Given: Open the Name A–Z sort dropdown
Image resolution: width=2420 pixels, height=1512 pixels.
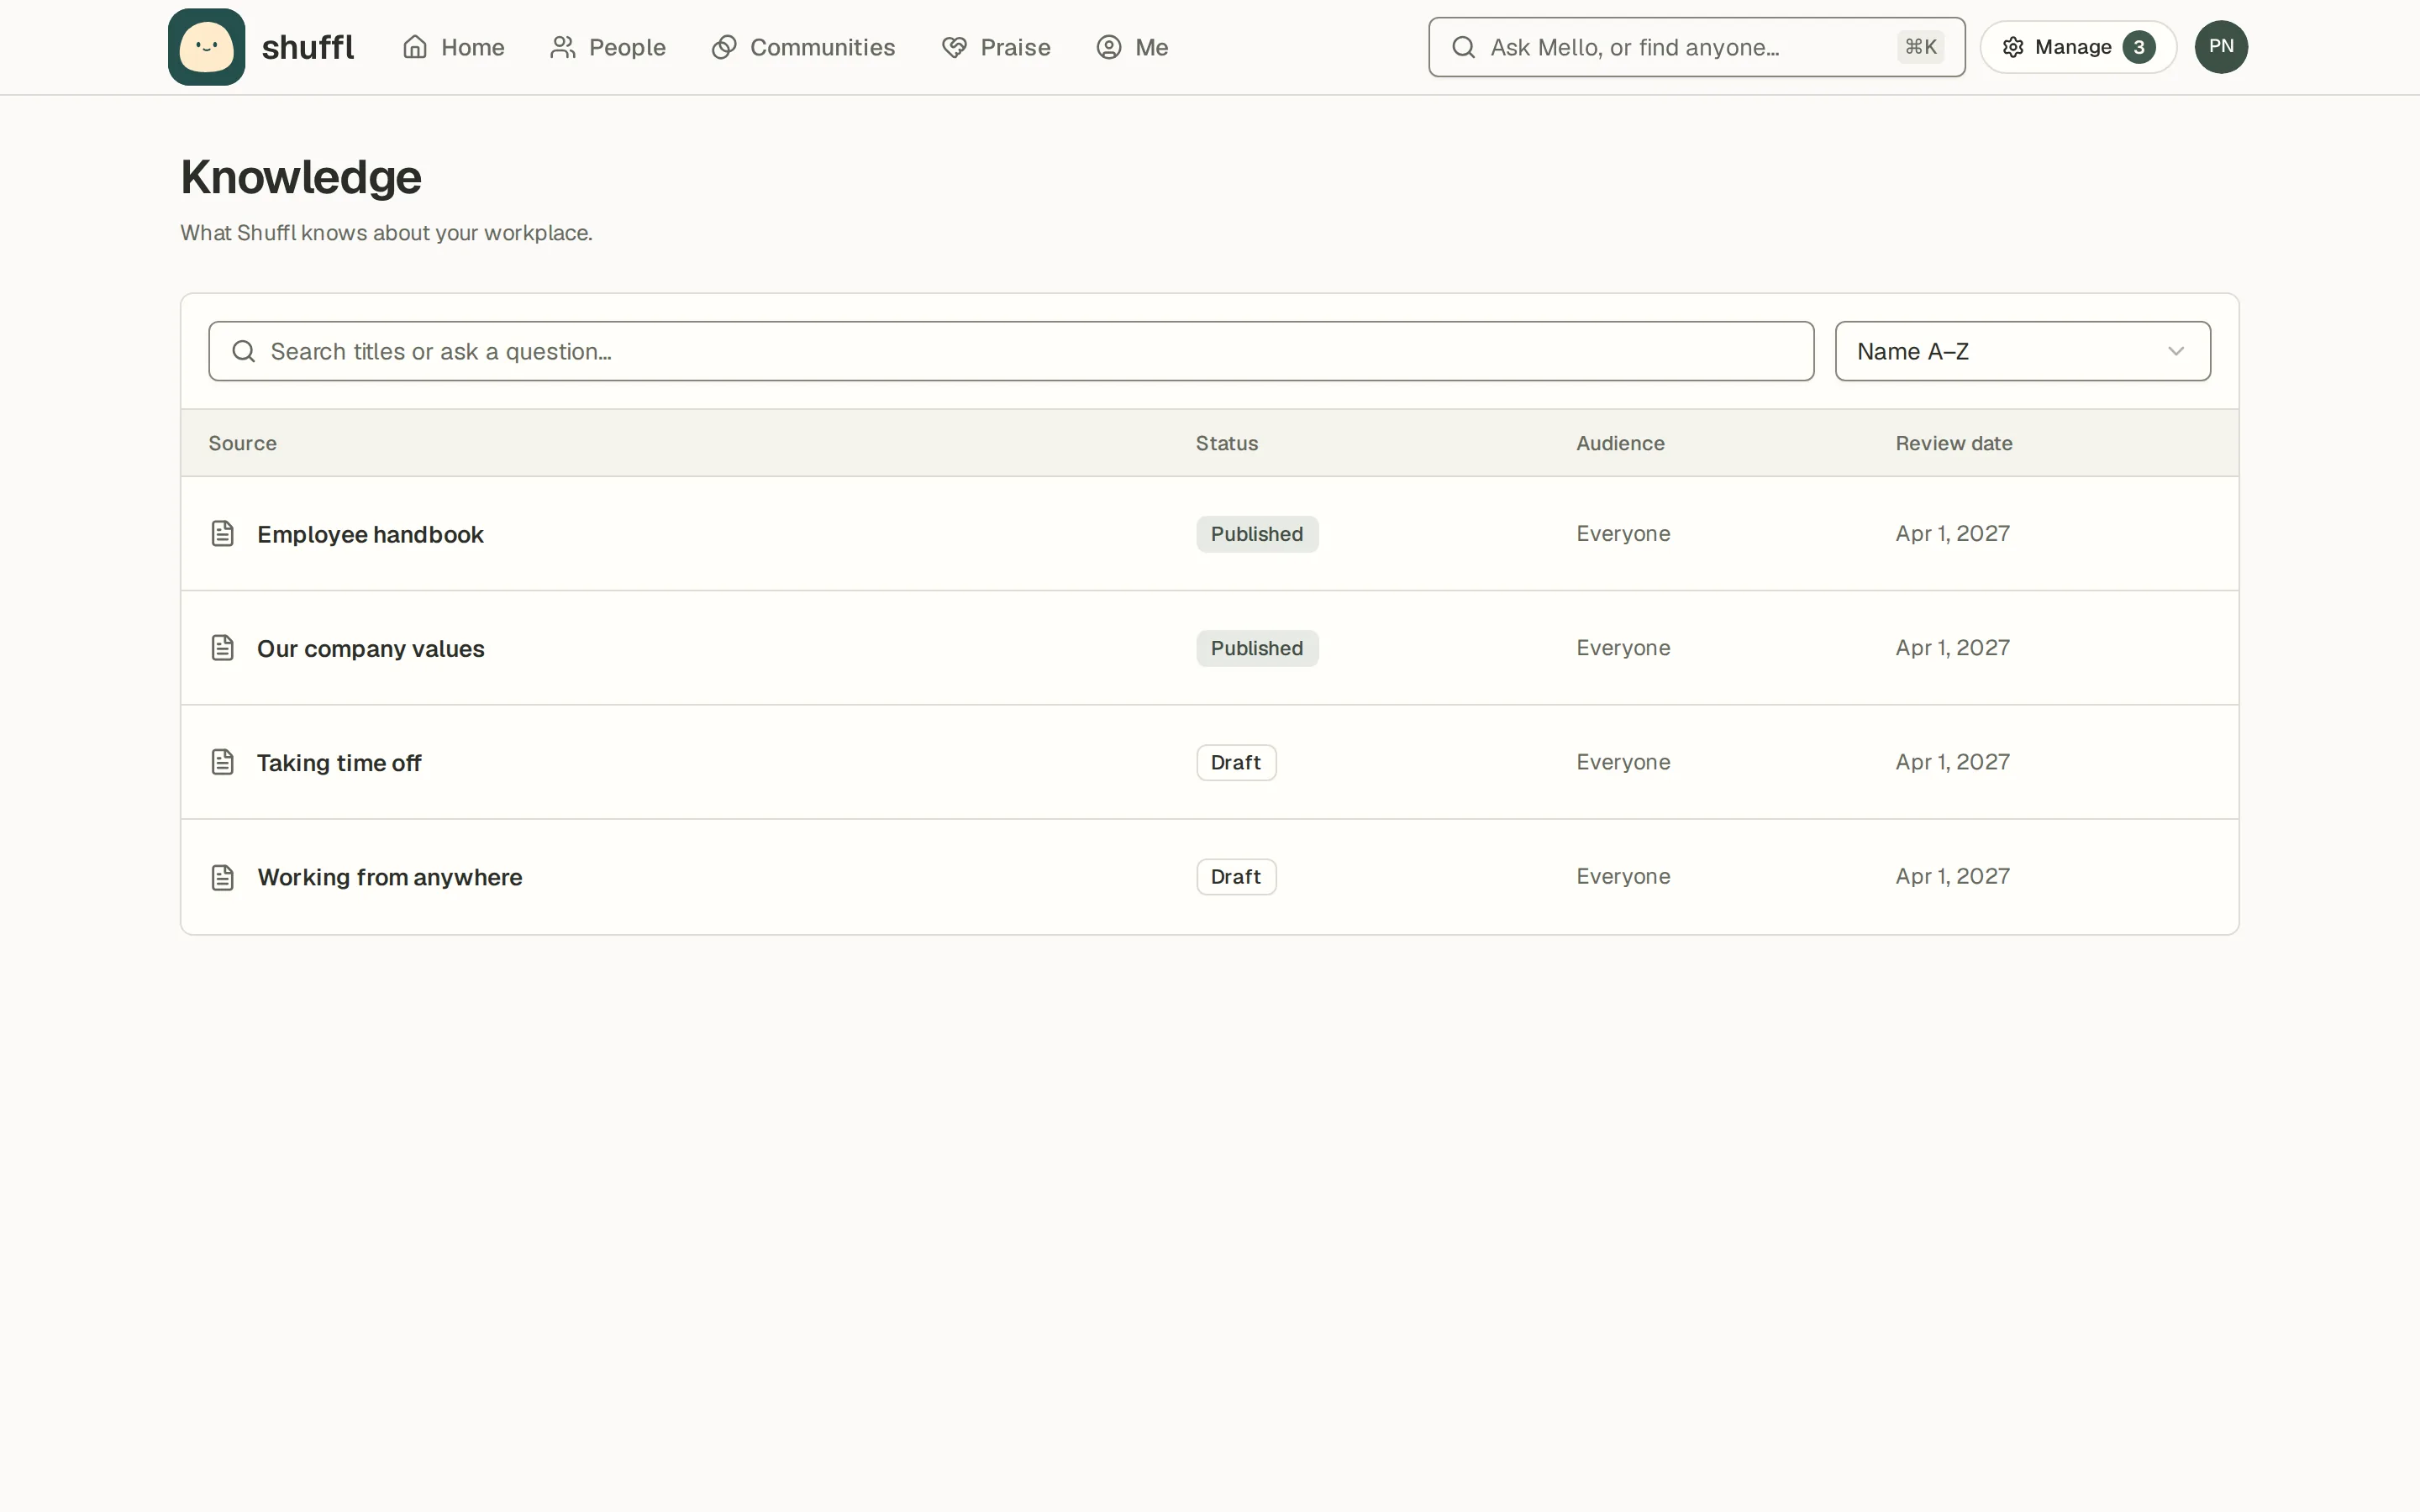Looking at the screenshot, I should 2022,351.
